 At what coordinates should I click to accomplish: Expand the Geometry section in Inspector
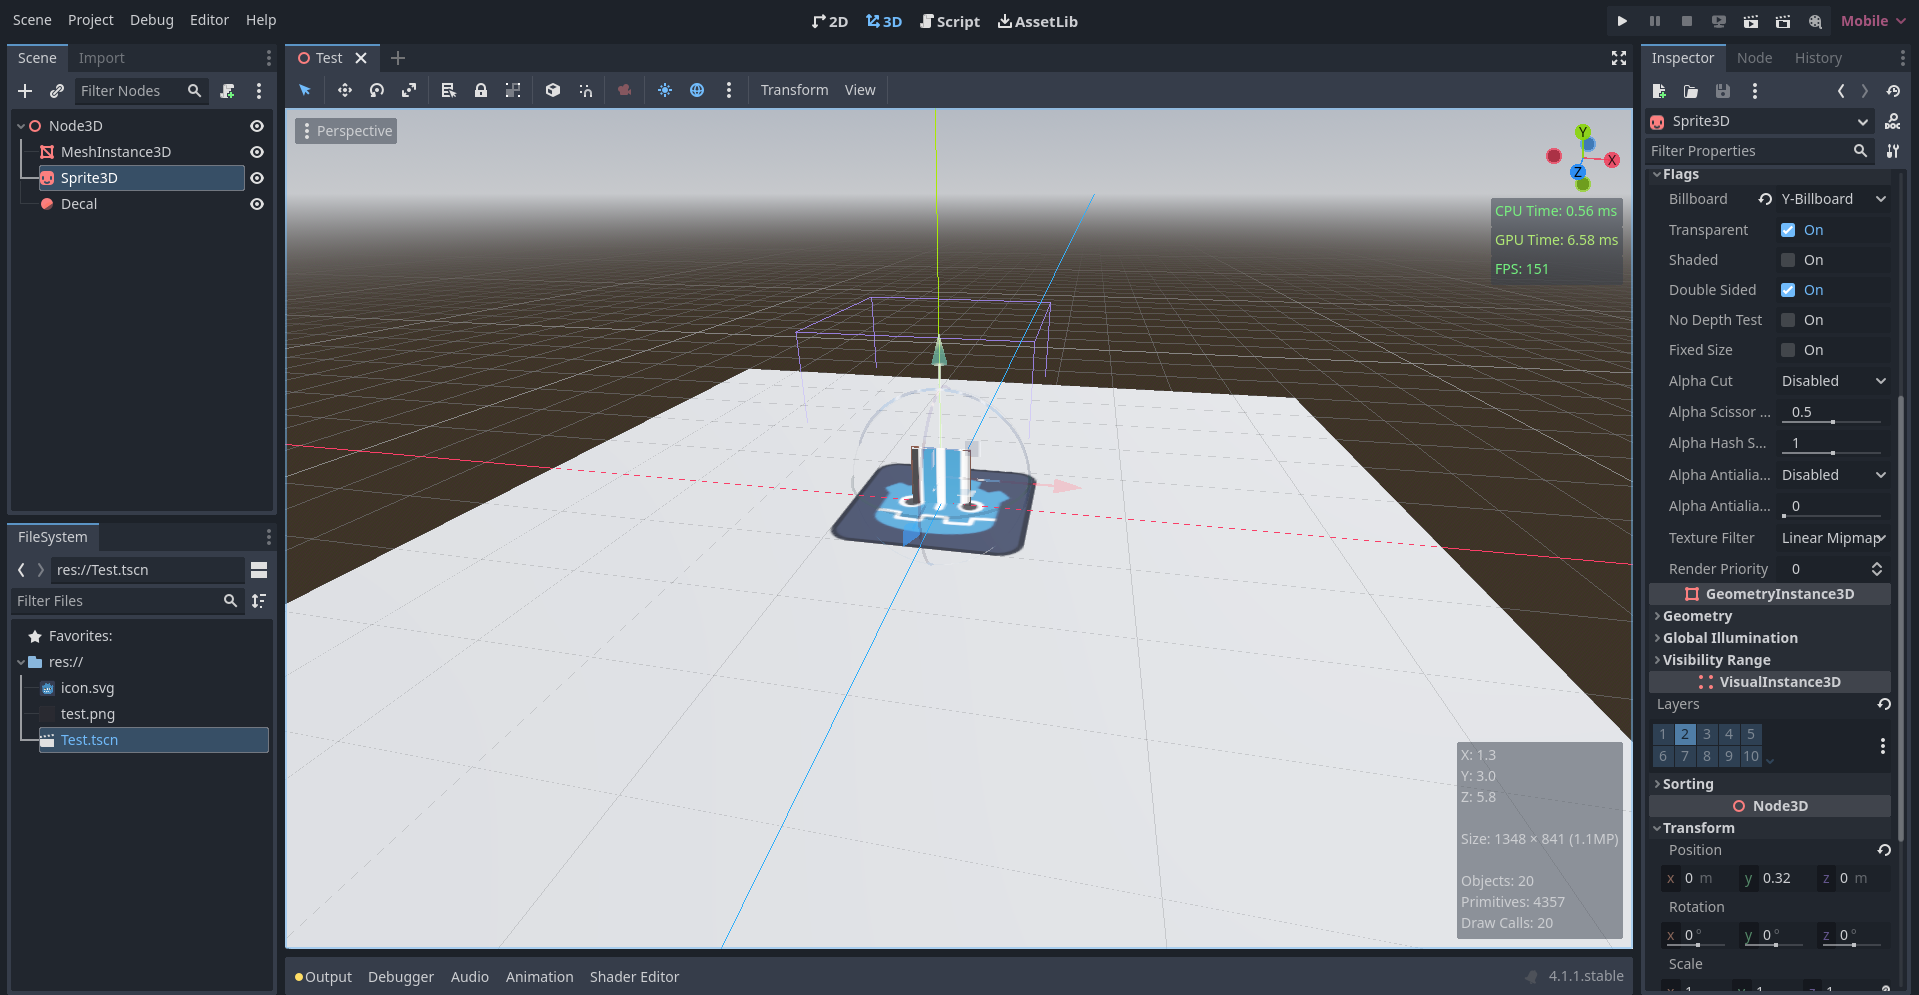(x=1699, y=616)
